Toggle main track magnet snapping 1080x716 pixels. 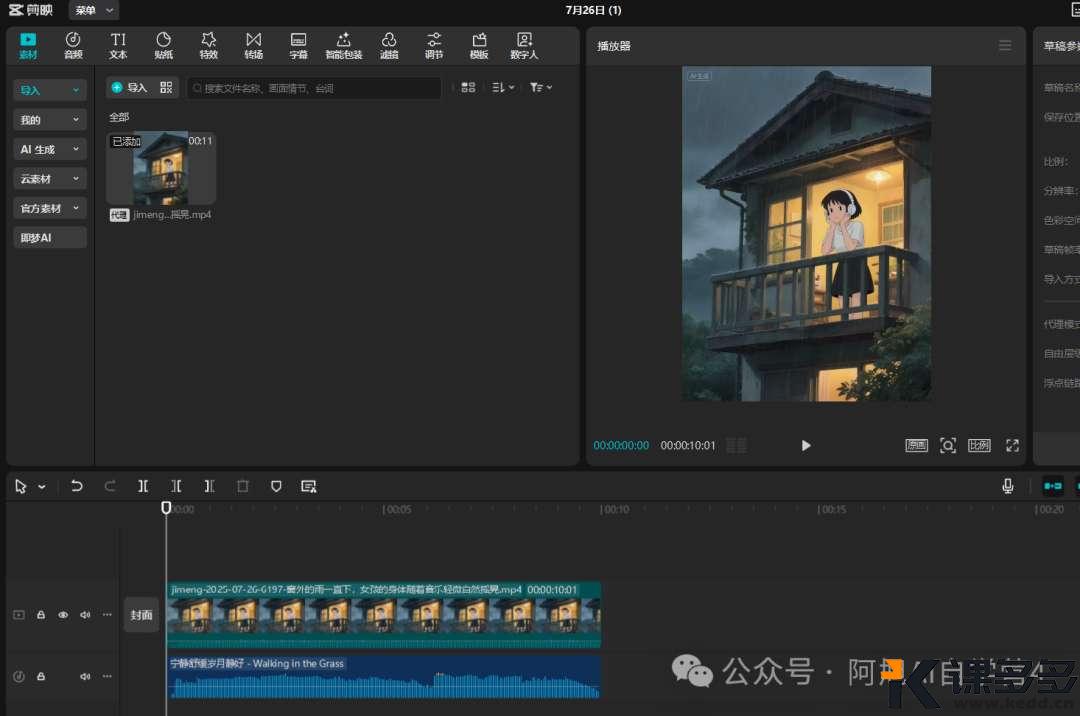pos(1052,486)
